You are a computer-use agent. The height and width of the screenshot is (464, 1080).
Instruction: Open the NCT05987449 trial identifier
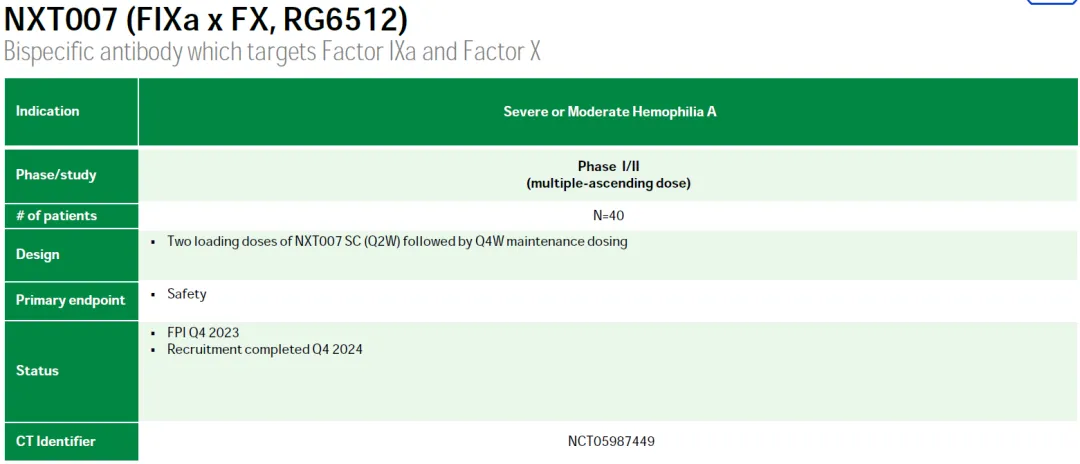click(611, 441)
